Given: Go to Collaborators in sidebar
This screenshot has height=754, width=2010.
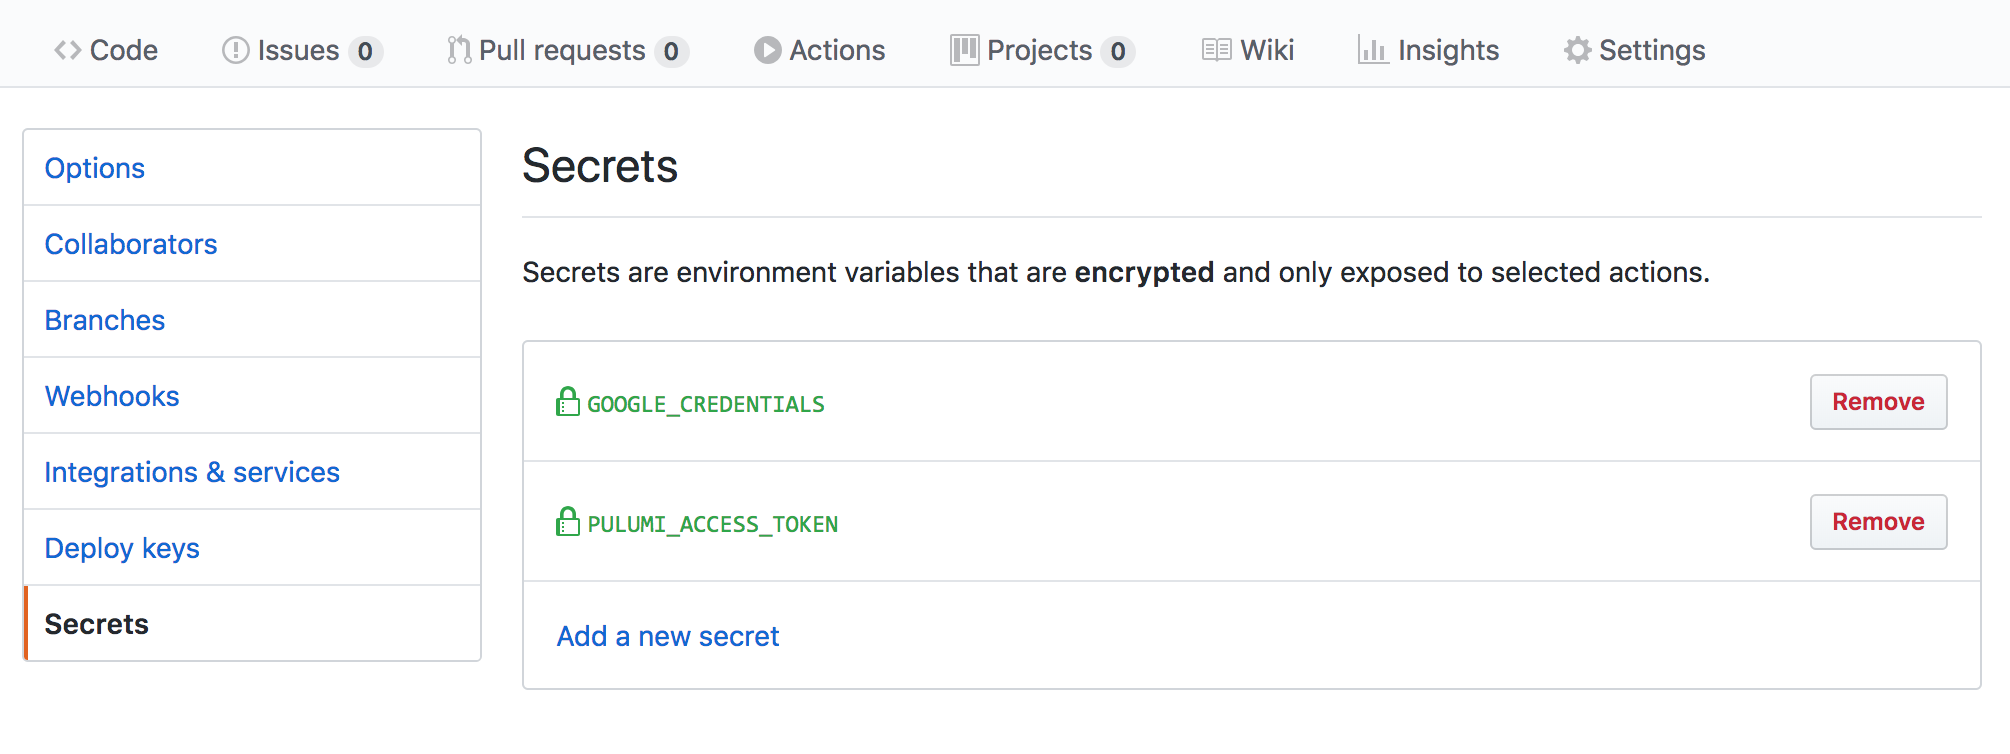Looking at the screenshot, I should (x=131, y=244).
